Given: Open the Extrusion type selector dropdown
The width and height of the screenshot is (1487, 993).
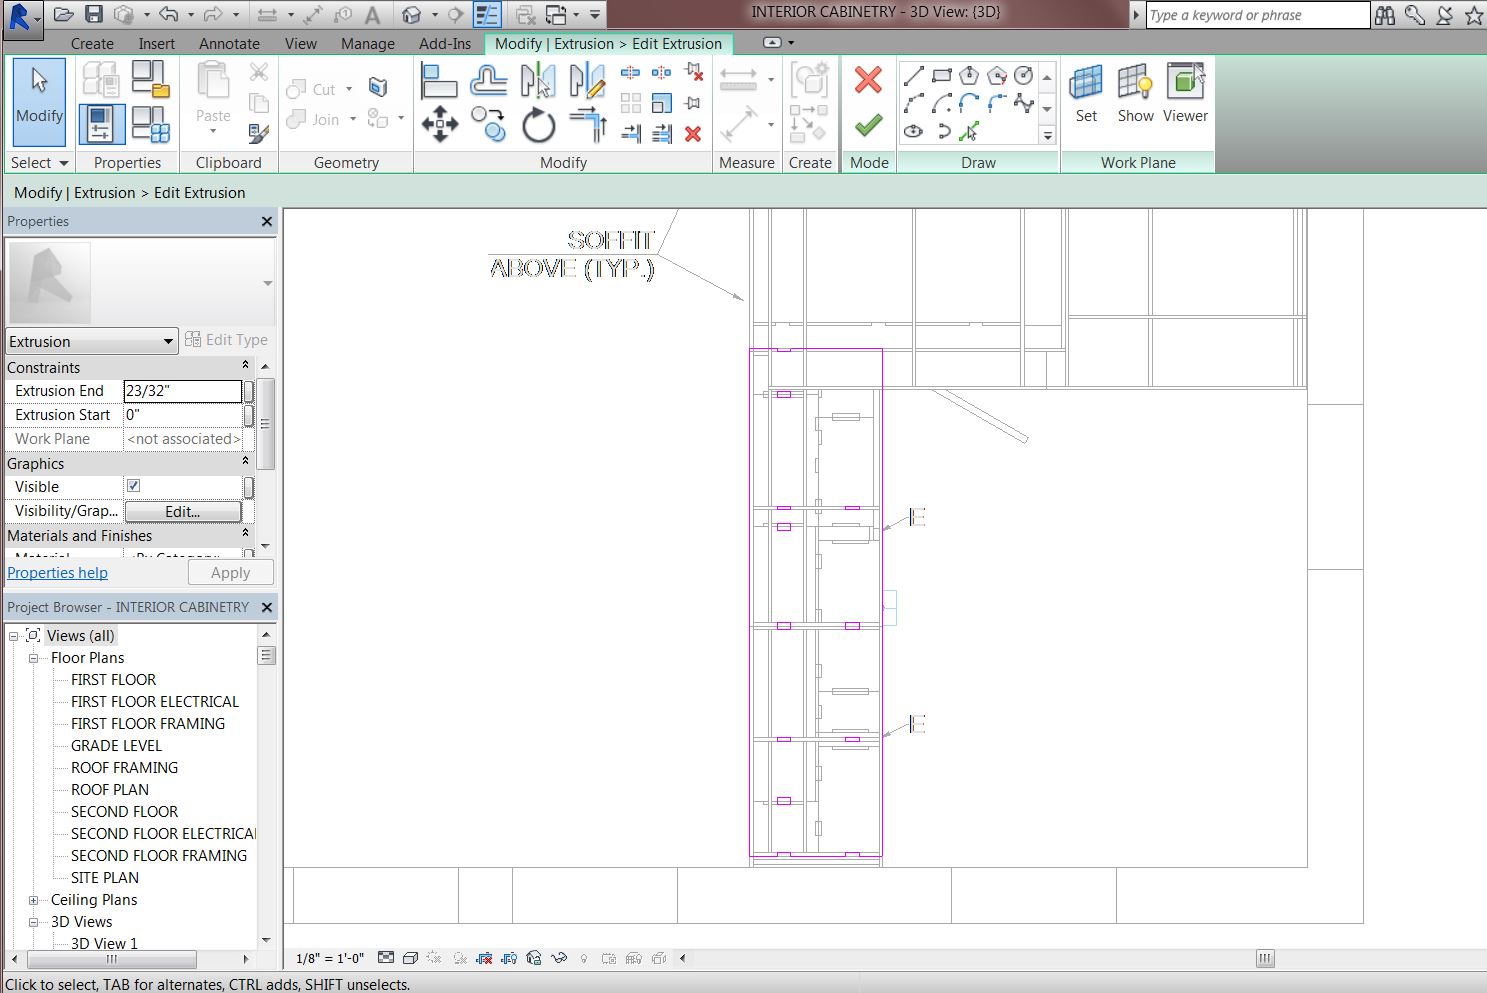Looking at the screenshot, I should click(169, 341).
